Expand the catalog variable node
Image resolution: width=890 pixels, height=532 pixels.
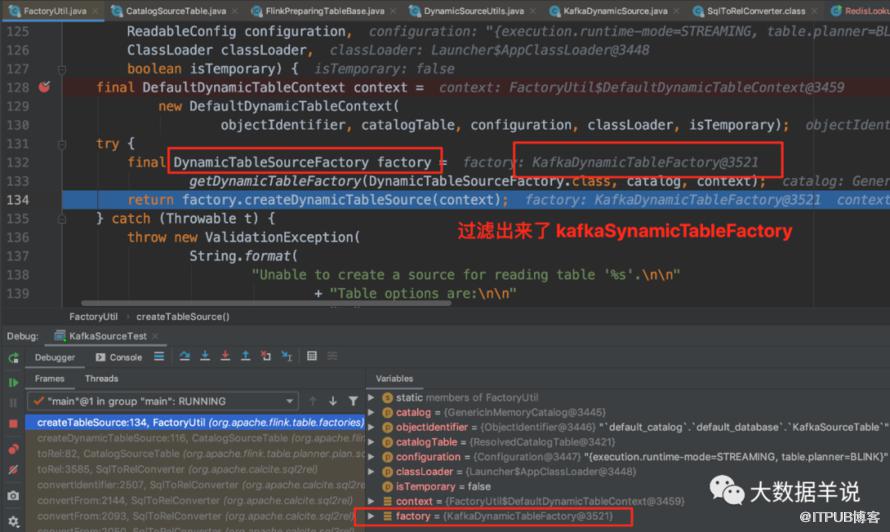(x=371, y=412)
